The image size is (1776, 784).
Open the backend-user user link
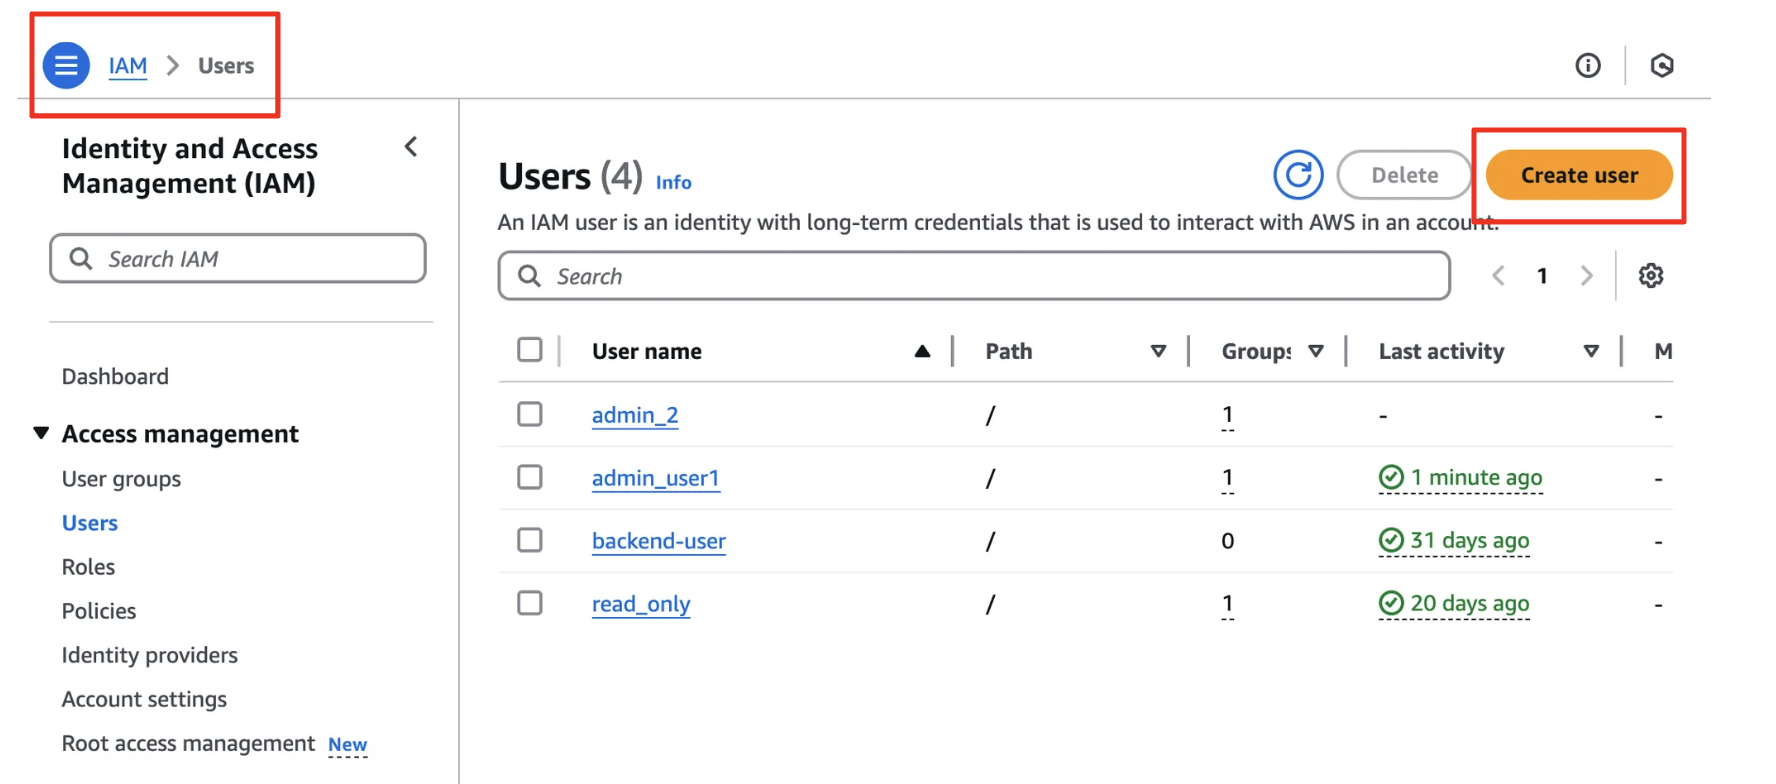pos(659,541)
